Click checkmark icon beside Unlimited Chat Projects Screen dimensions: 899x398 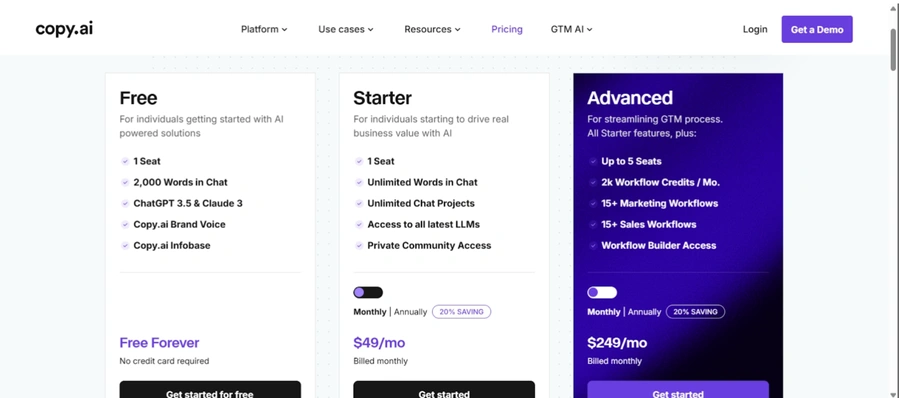point(359,204)
